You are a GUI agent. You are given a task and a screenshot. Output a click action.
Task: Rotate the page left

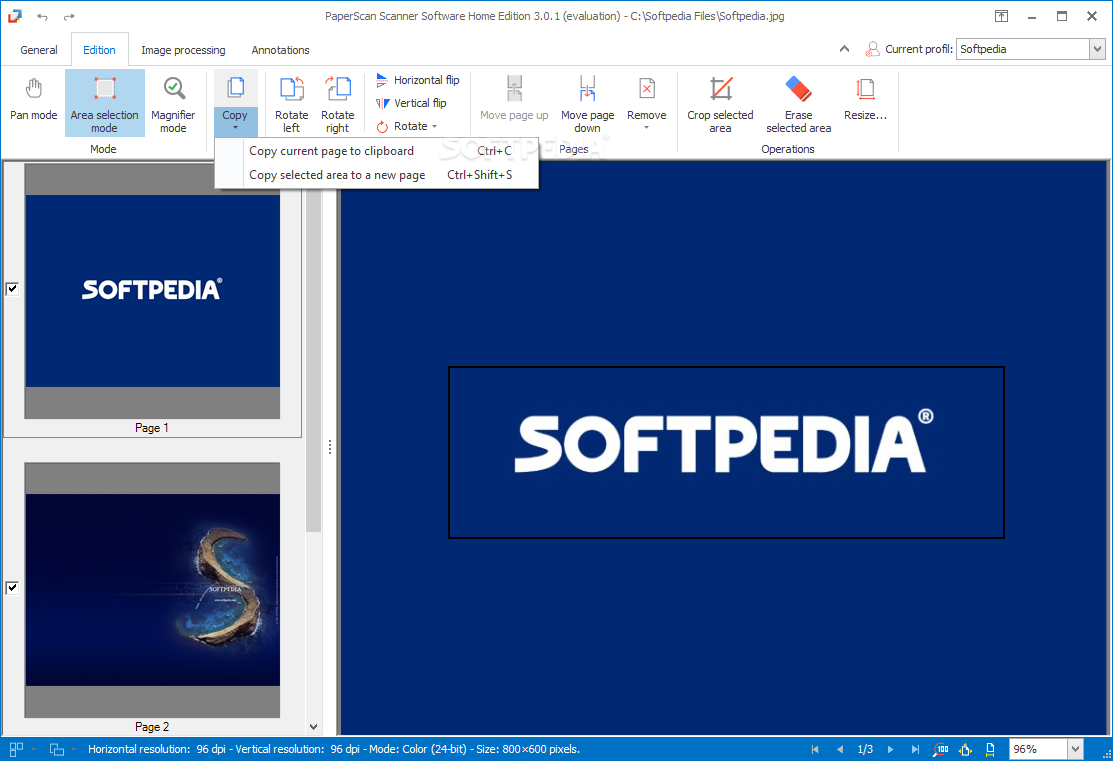292,103
